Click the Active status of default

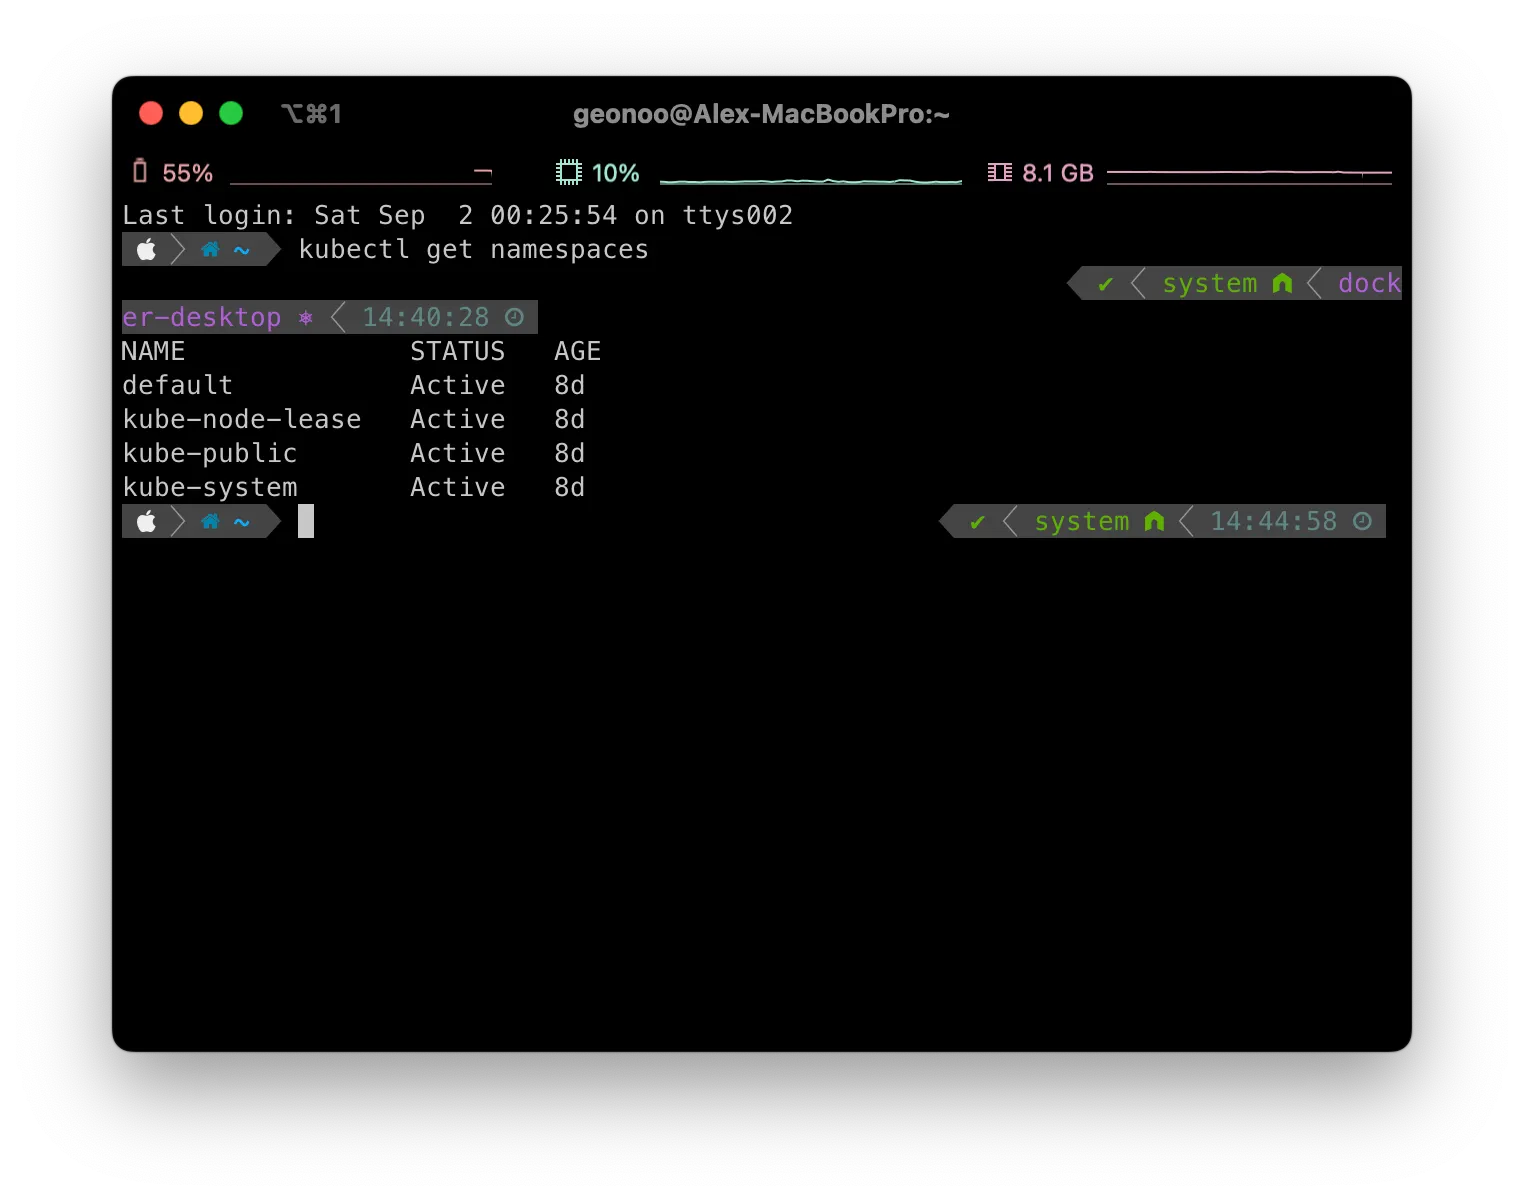point(457,385)
